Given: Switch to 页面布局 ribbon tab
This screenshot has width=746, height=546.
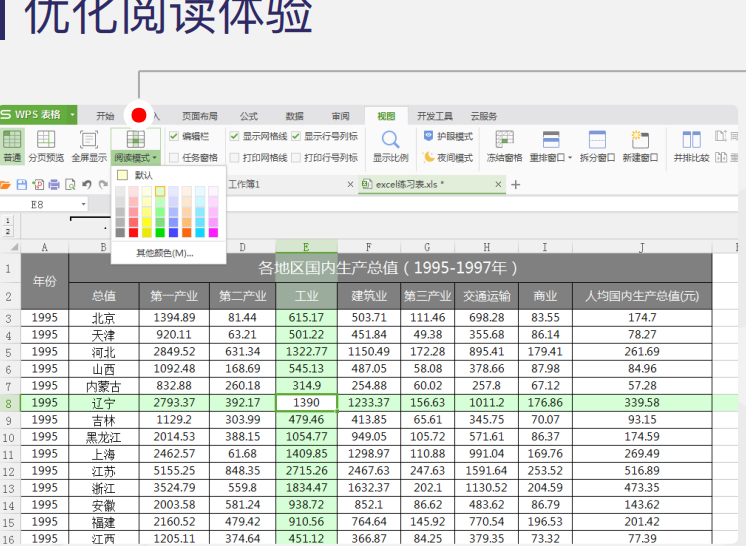Looking at the screenshot, I should point(200,116).
